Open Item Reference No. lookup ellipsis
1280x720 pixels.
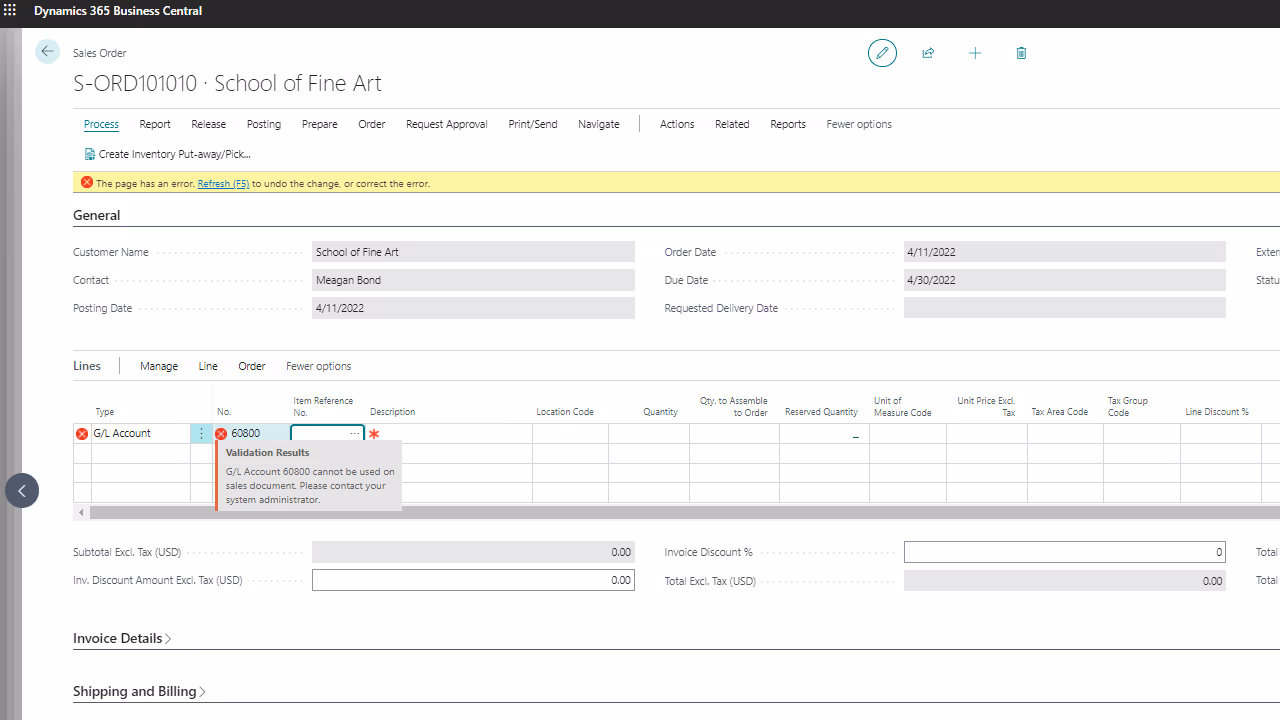[354, 434]
